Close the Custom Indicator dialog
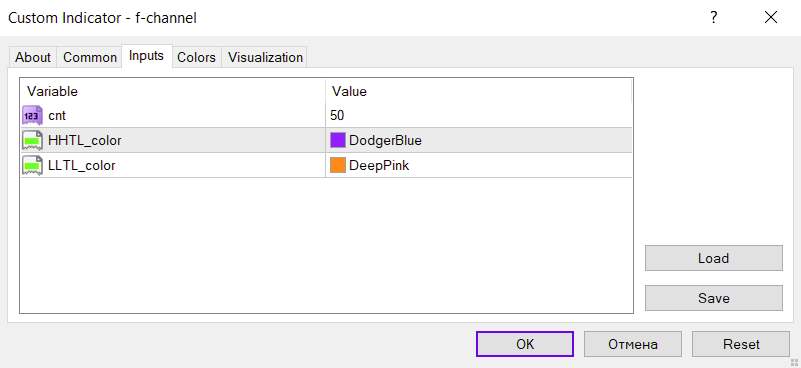801x368 pixels. (x=770, y=18)
